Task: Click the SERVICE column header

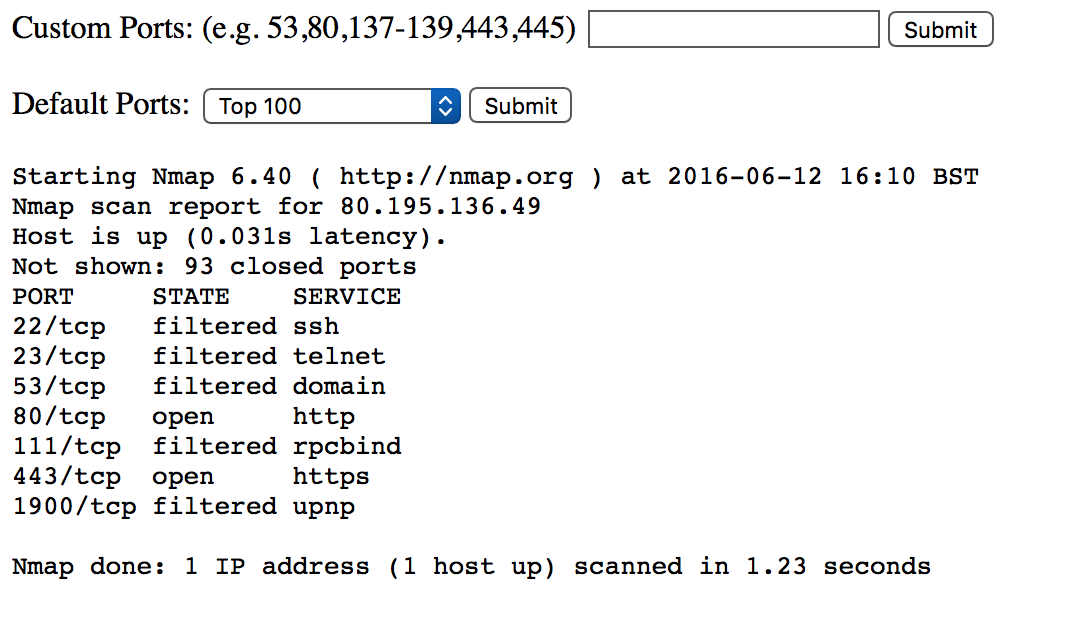Action: [x=347, y=296]
